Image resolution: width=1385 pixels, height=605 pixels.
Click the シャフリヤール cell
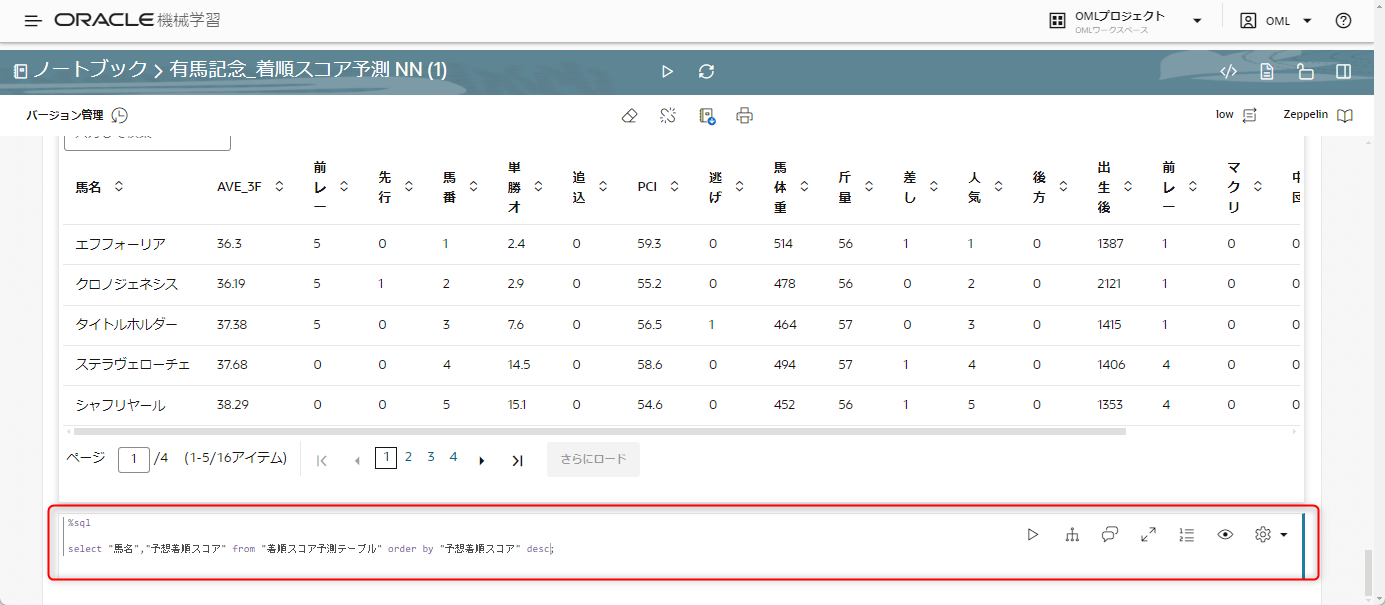tap(121, 405)
